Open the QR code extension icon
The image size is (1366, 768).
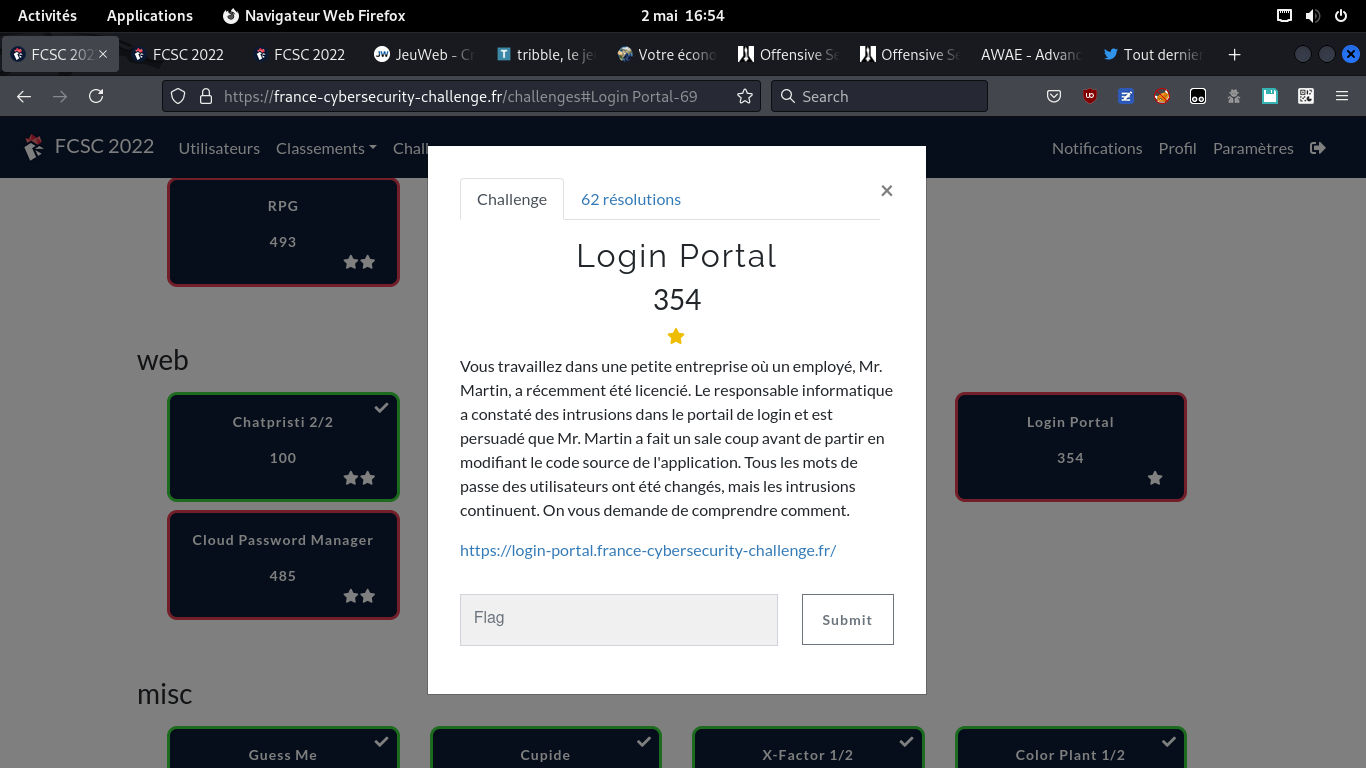tap(1306, 96)
